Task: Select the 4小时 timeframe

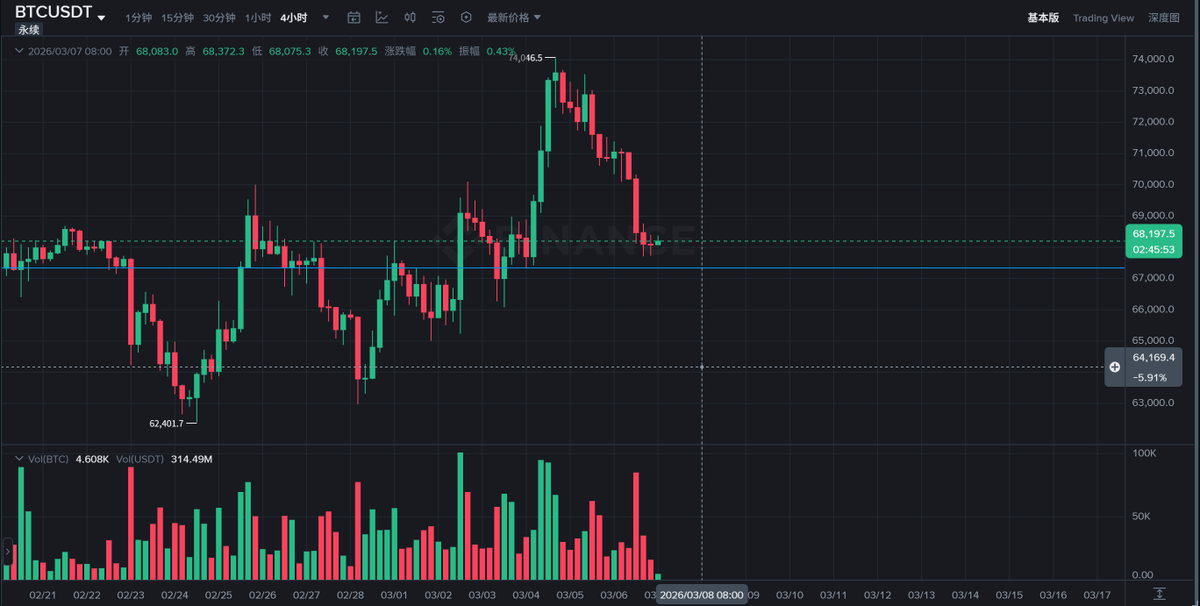Action: coord(294,18)
